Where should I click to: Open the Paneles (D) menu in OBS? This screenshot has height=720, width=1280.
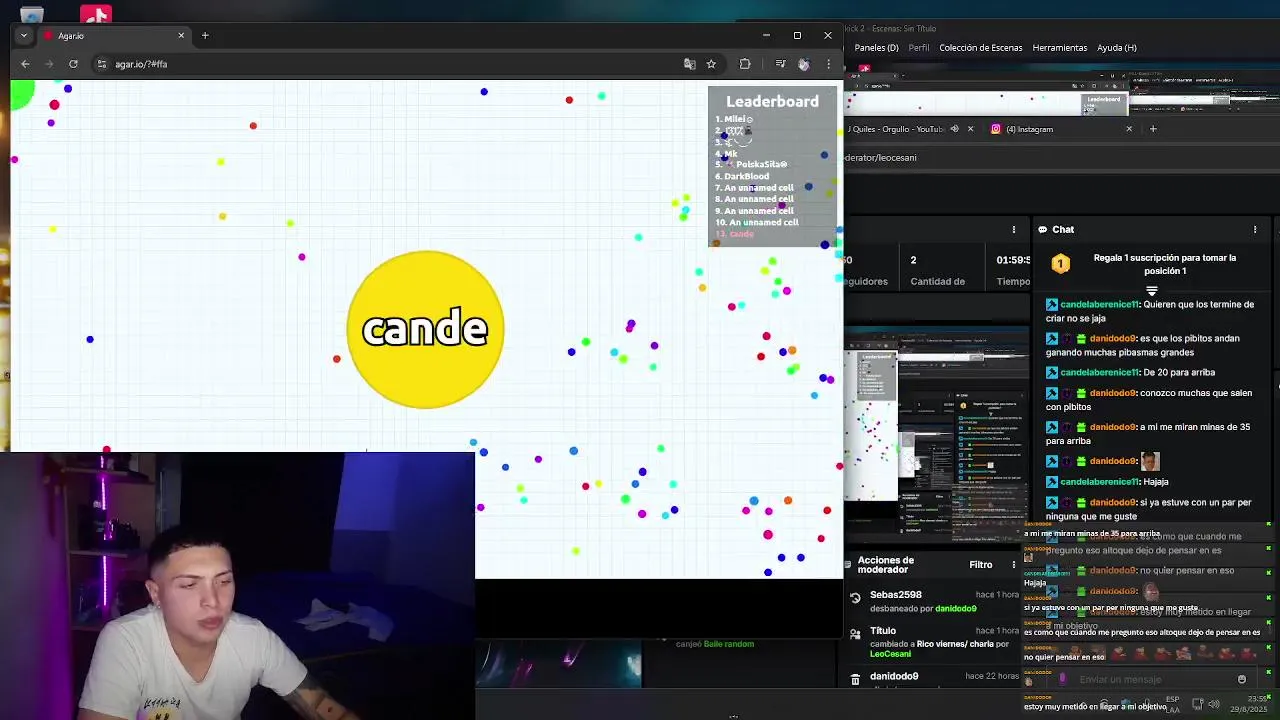click(876, 48)
